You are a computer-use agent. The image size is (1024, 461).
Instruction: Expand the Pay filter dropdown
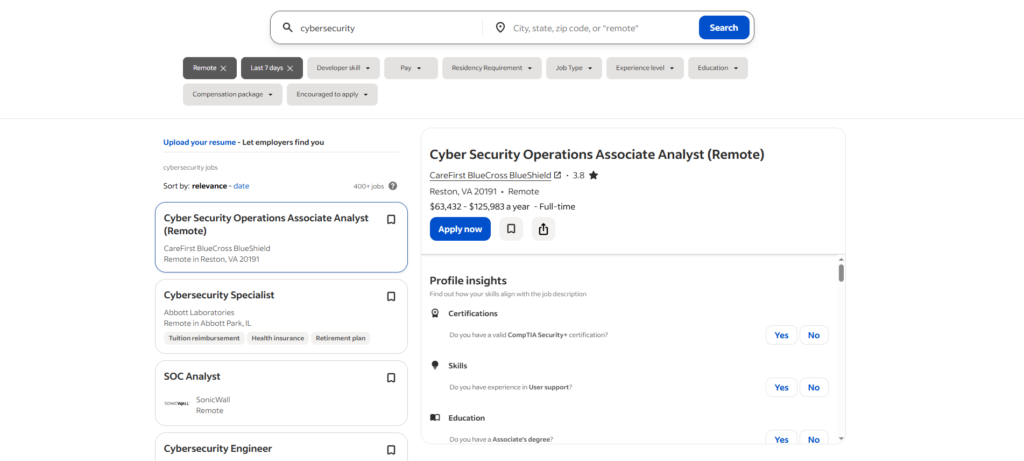411,68
